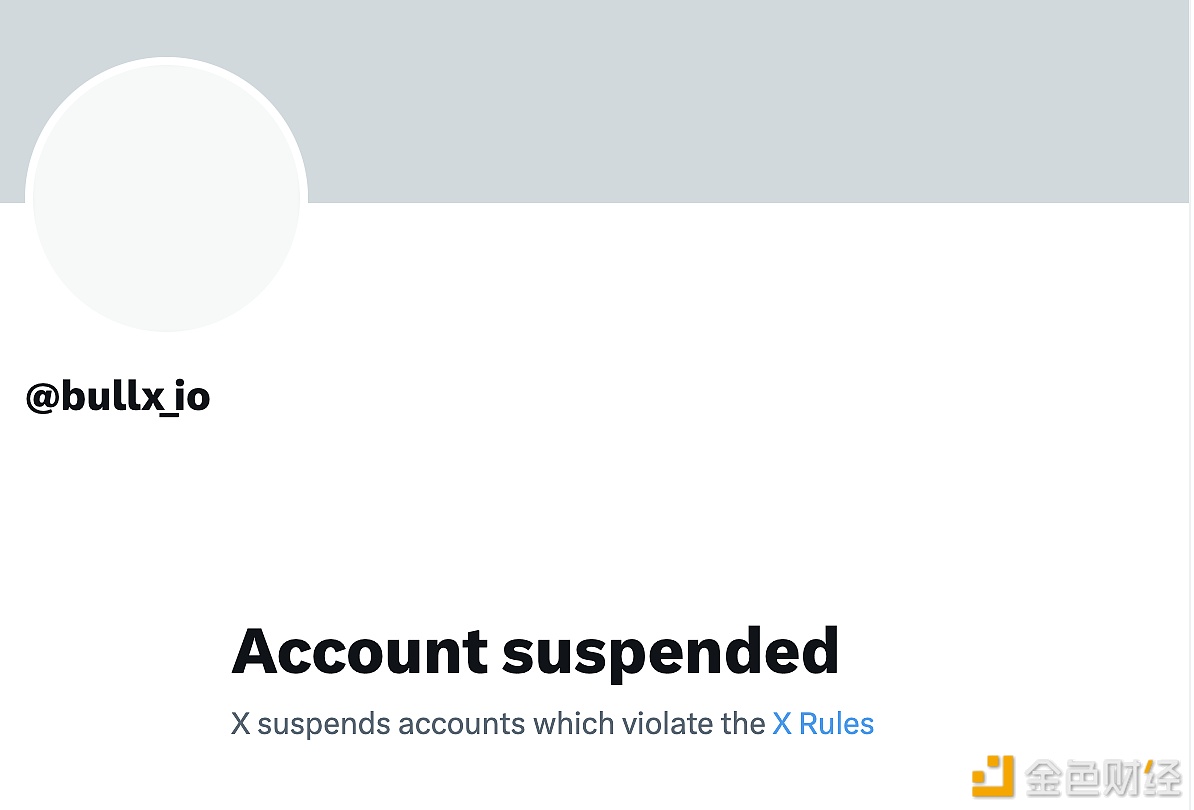The image size is (1194, 810).
Task: Click the word "suspends" in the description
Action: coord(323,723)
